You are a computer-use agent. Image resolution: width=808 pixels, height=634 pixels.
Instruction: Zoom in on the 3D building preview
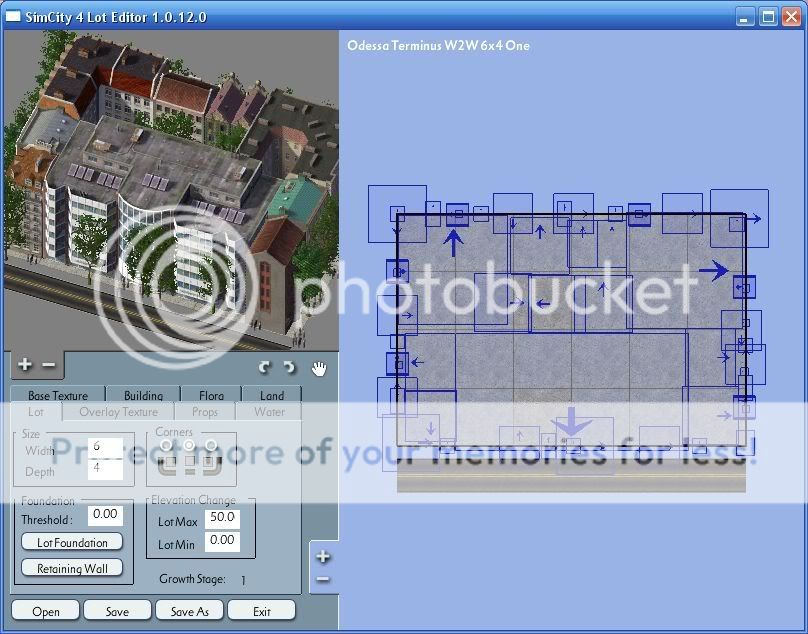pyautogui.click(x=24, y=365)
